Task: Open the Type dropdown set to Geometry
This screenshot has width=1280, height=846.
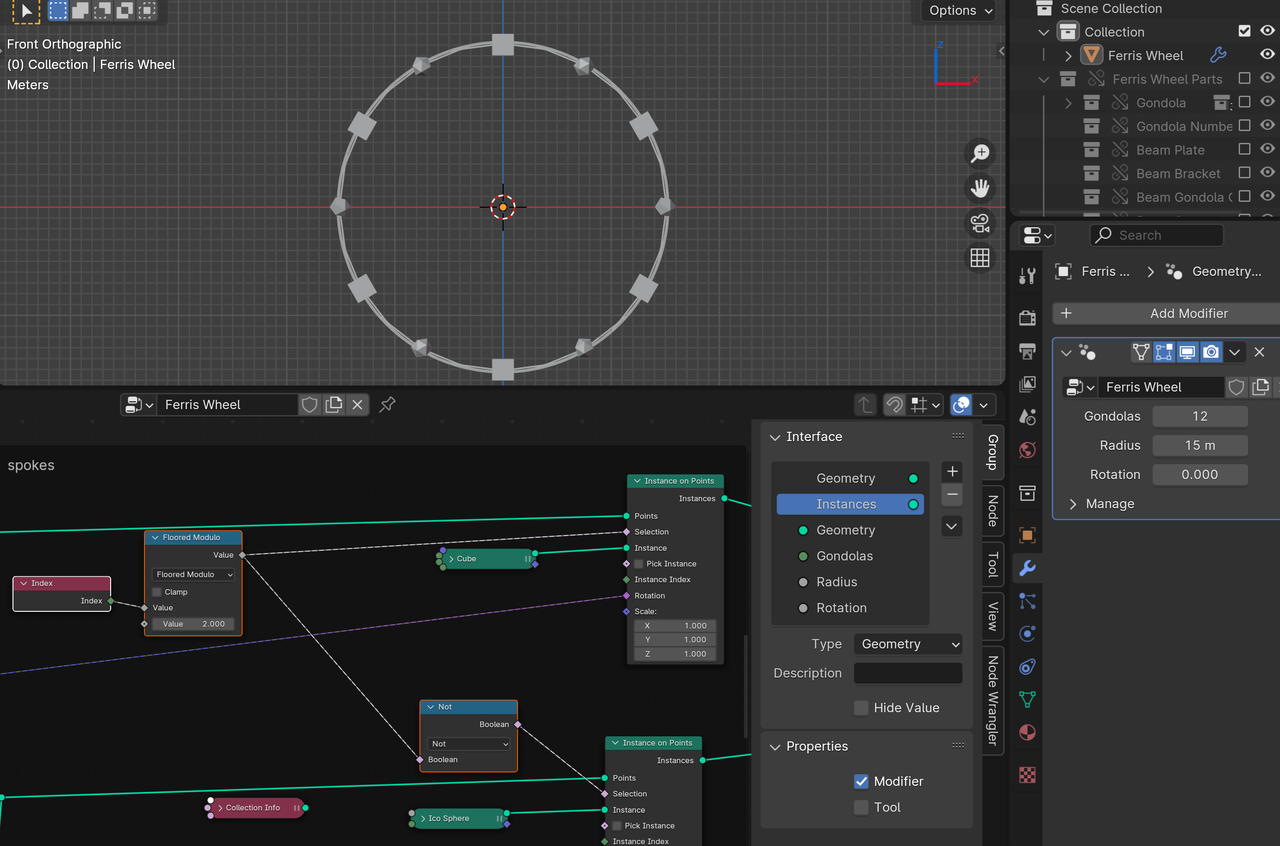Action: pyautogui.click(x=908, y=645)
